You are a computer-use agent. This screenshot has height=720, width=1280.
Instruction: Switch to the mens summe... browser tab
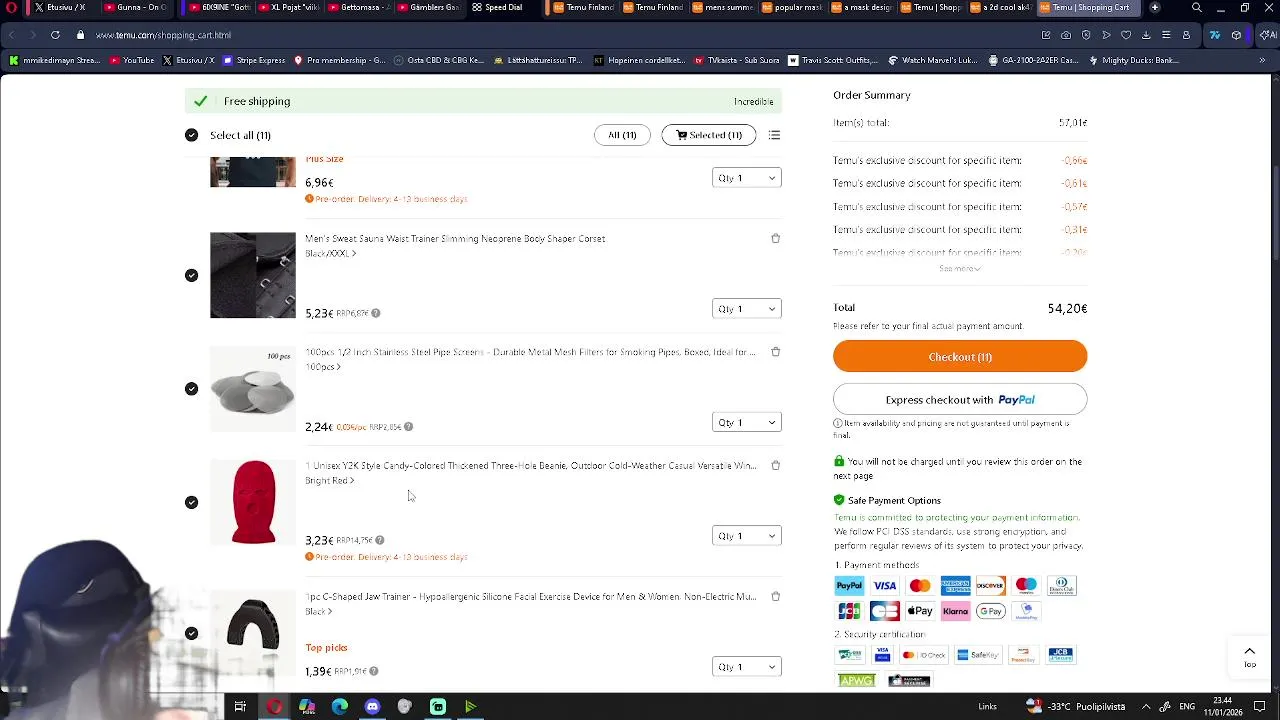click(x=722, y=7)
